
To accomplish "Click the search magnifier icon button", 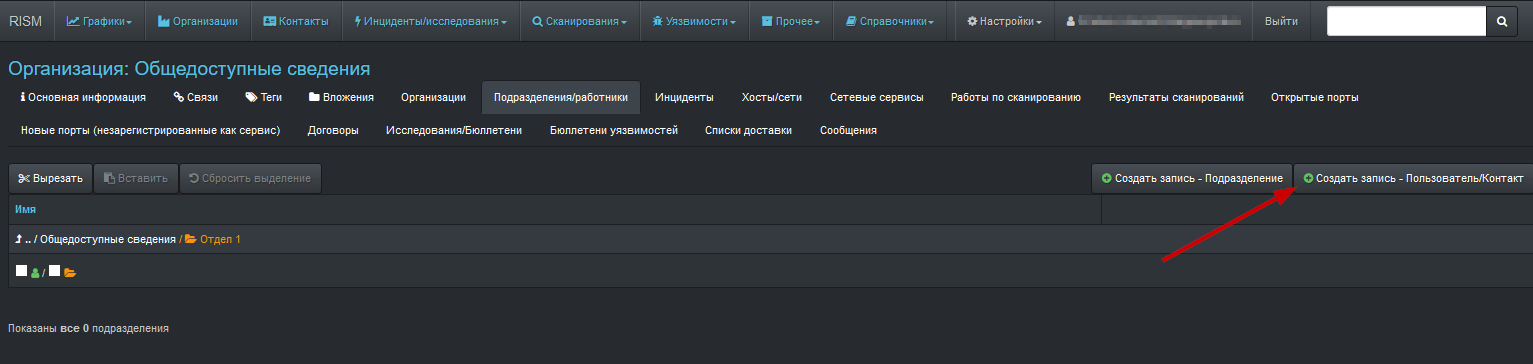I will click(1501, 21).
